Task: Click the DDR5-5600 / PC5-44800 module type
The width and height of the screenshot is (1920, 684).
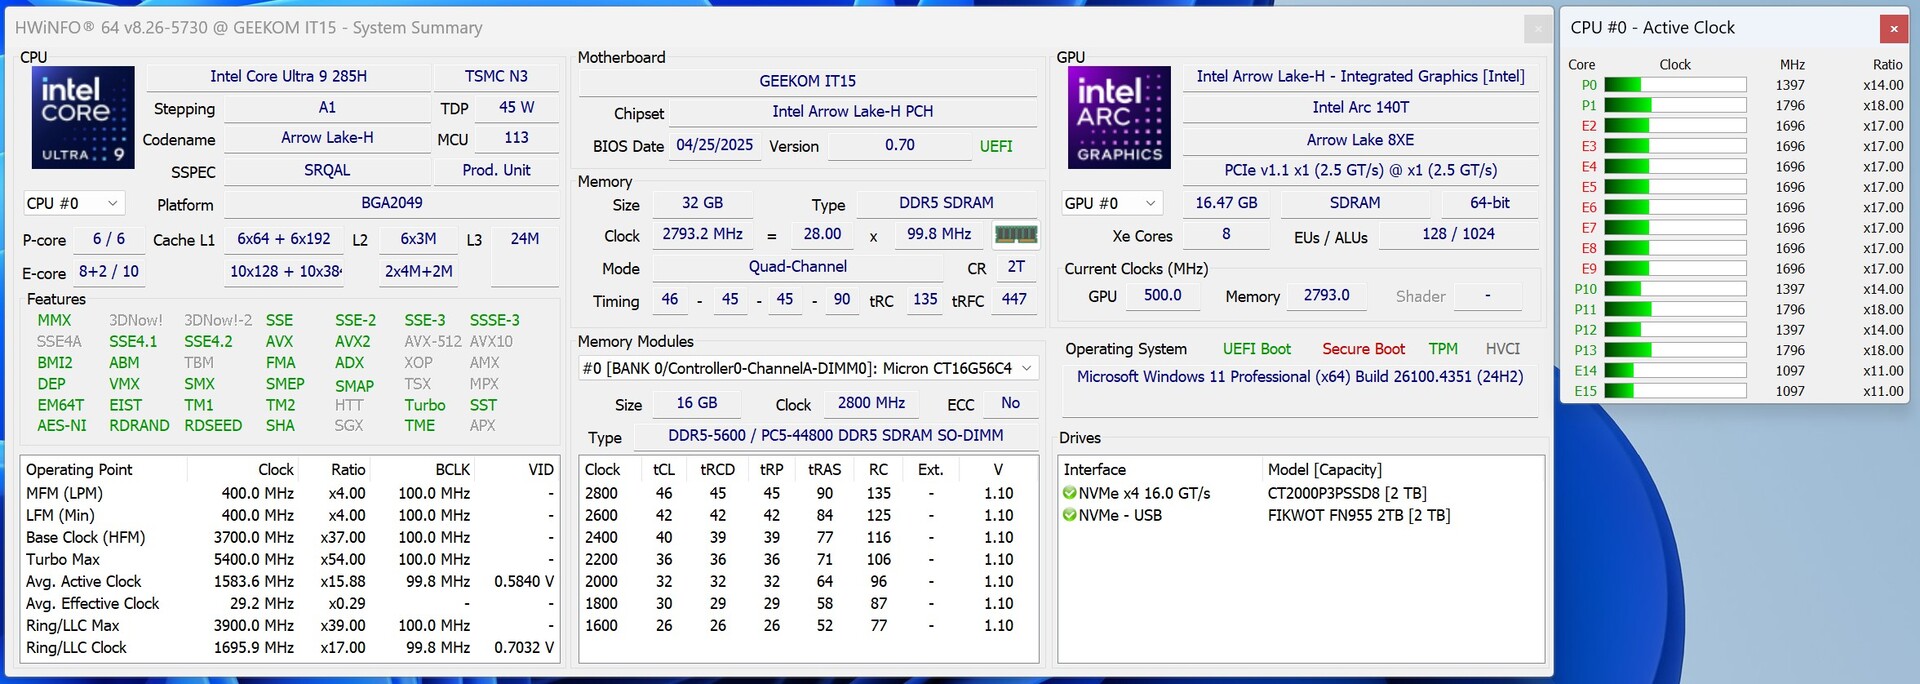Action: (836, 435)
